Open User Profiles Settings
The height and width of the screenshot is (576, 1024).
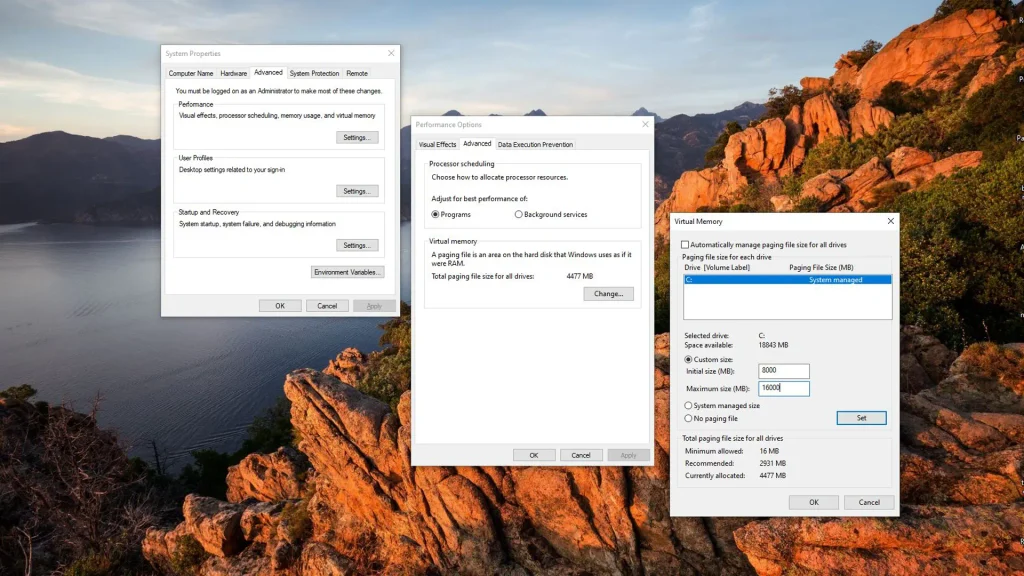tap(357, 191)
